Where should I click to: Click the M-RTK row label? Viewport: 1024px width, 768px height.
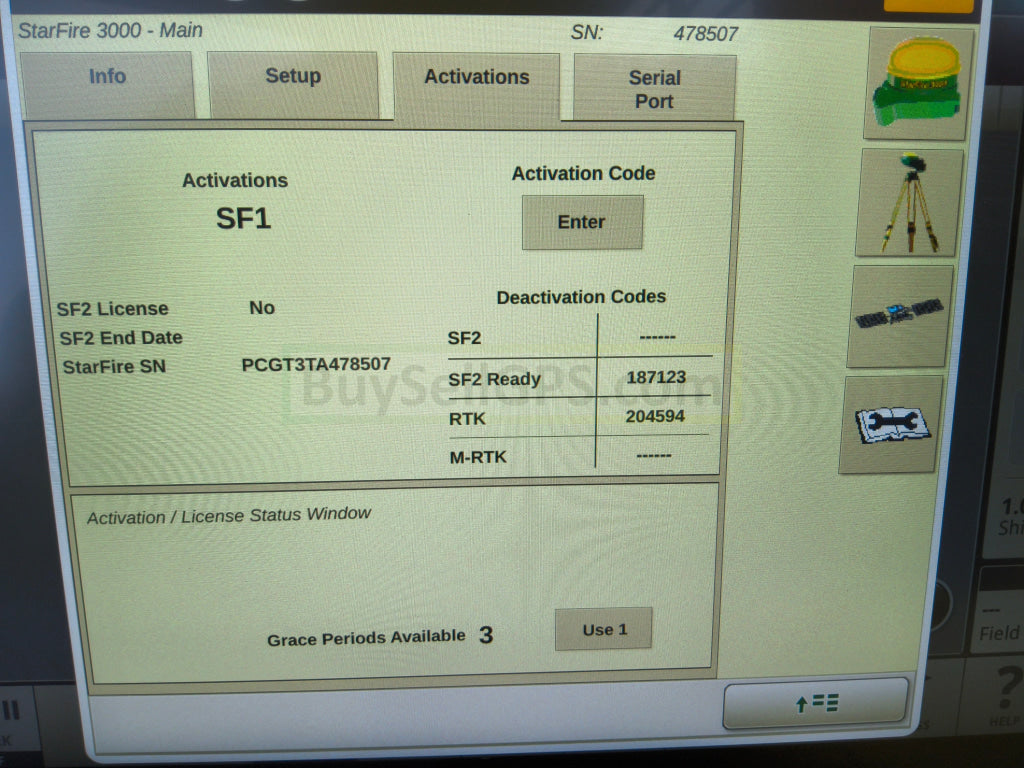point(478,457)
